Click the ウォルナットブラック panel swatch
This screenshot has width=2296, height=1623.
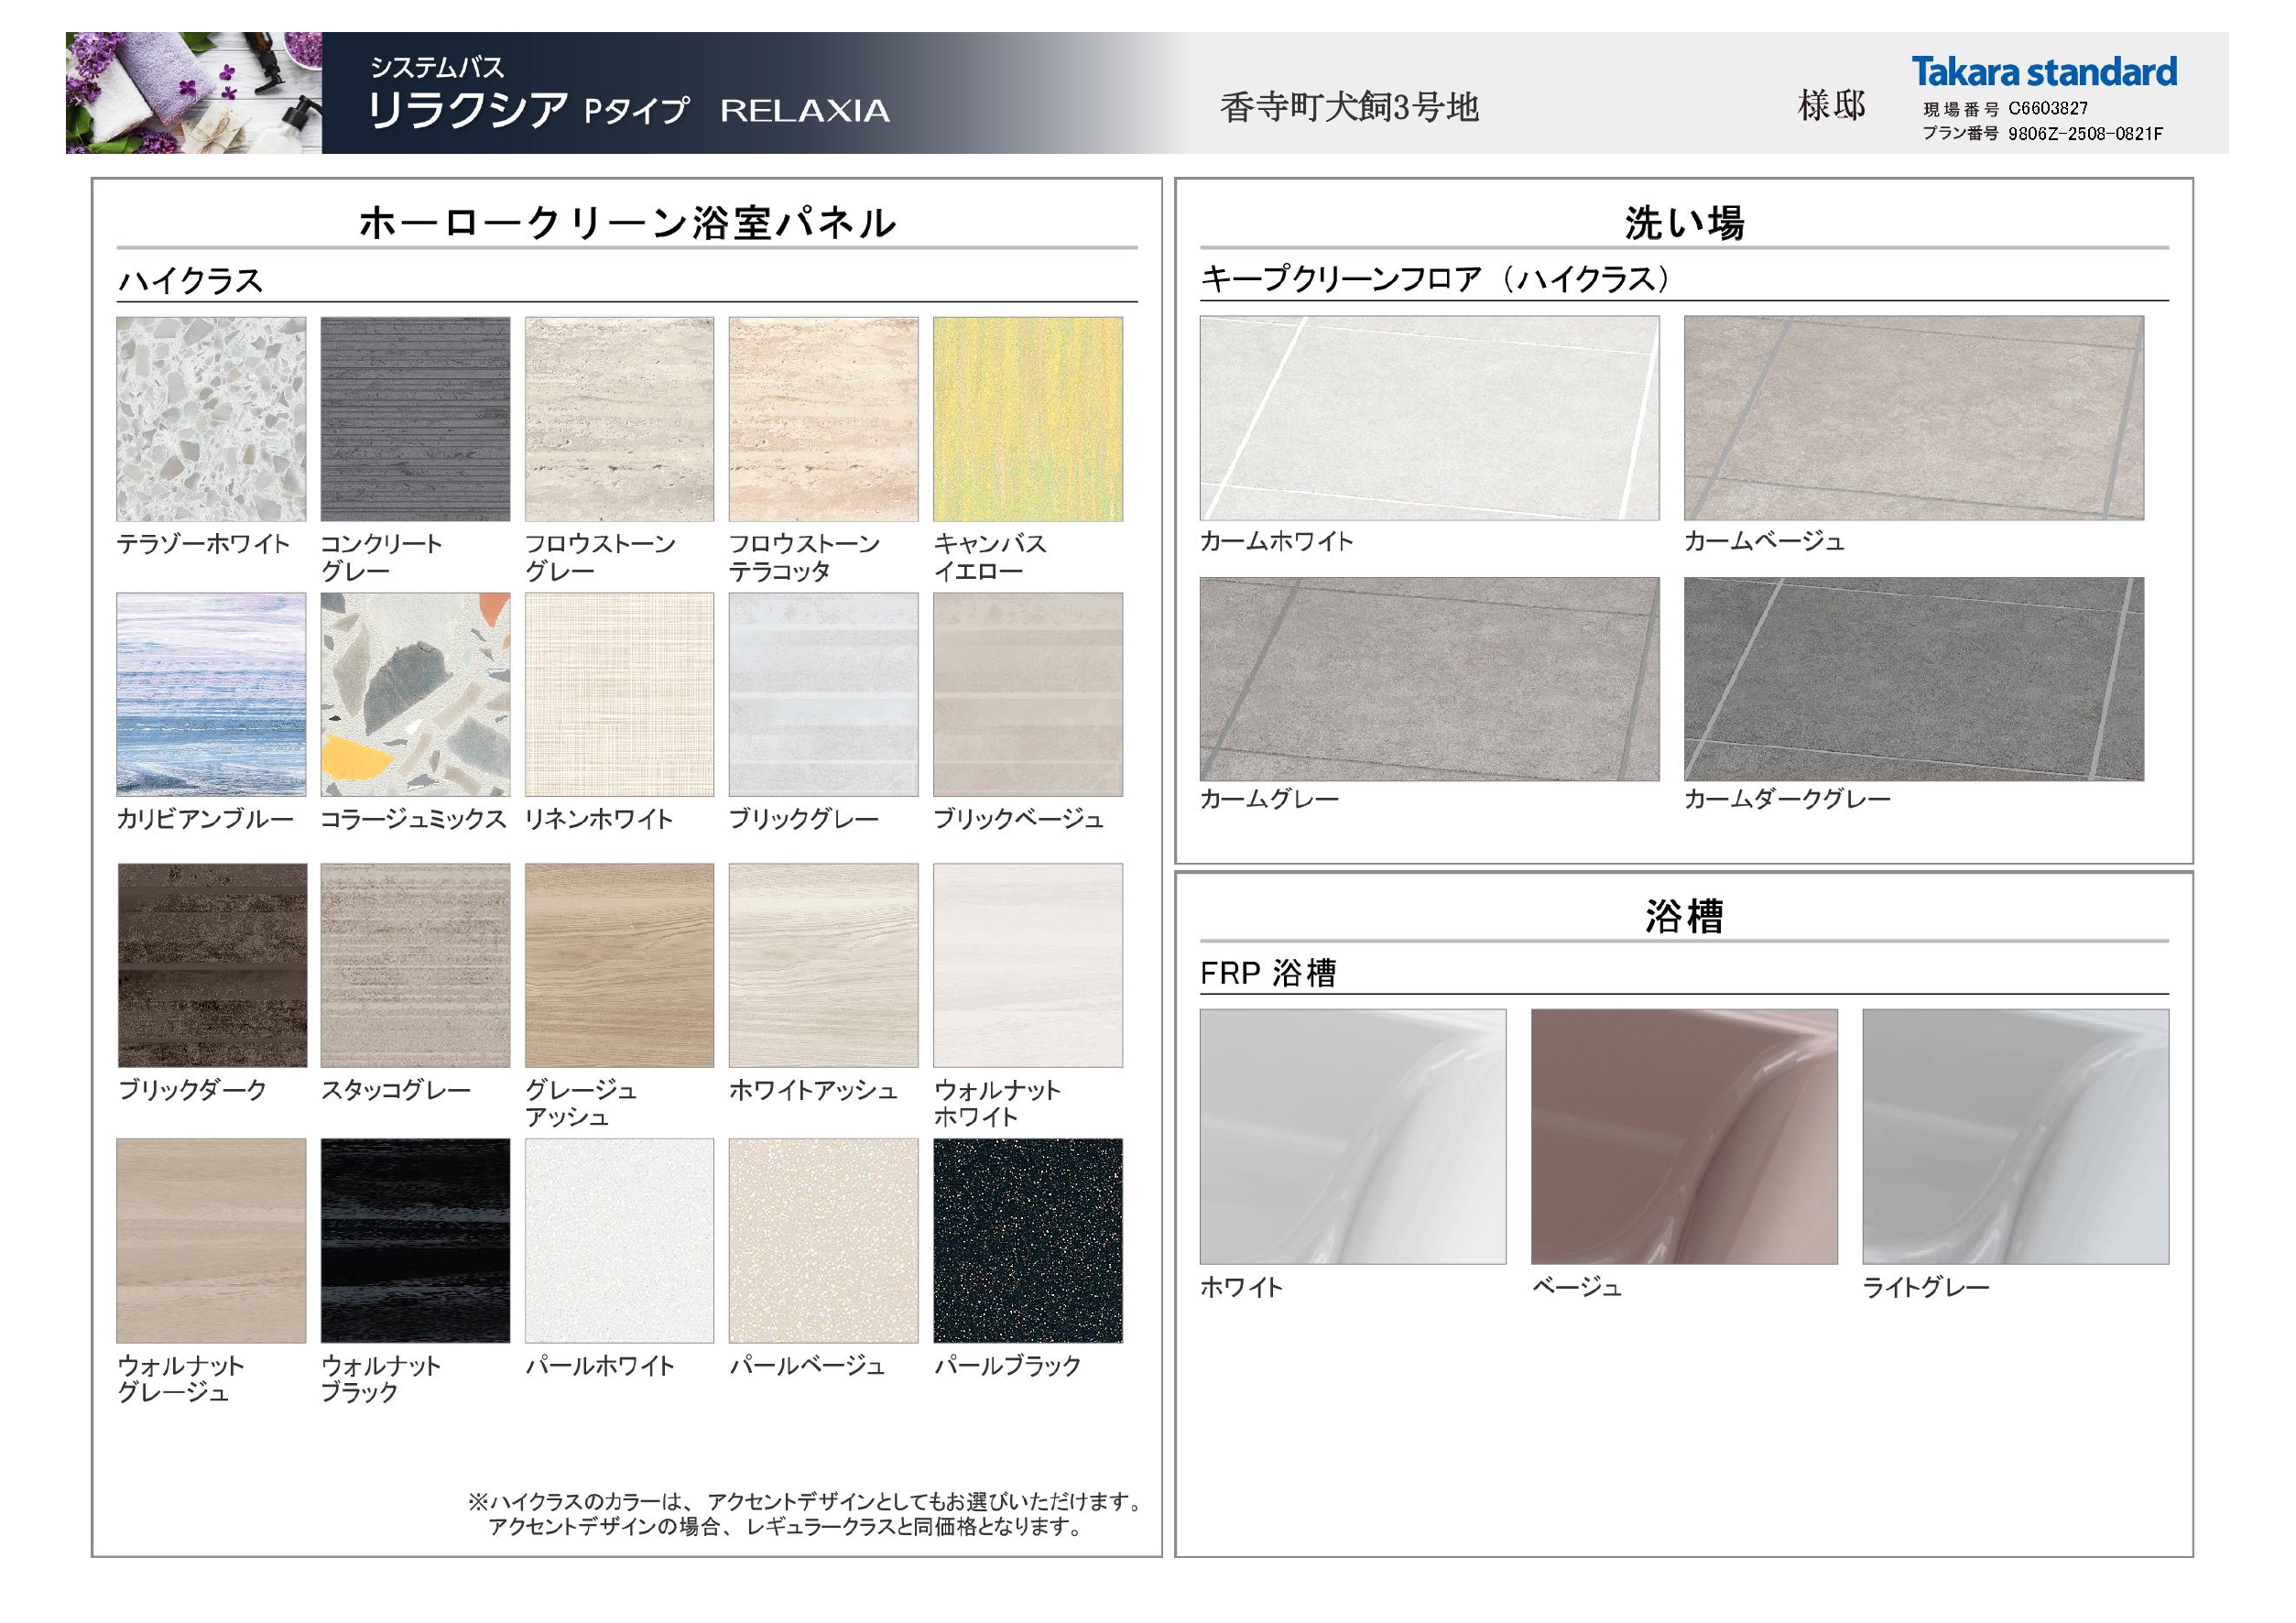tap(415, 1240)
